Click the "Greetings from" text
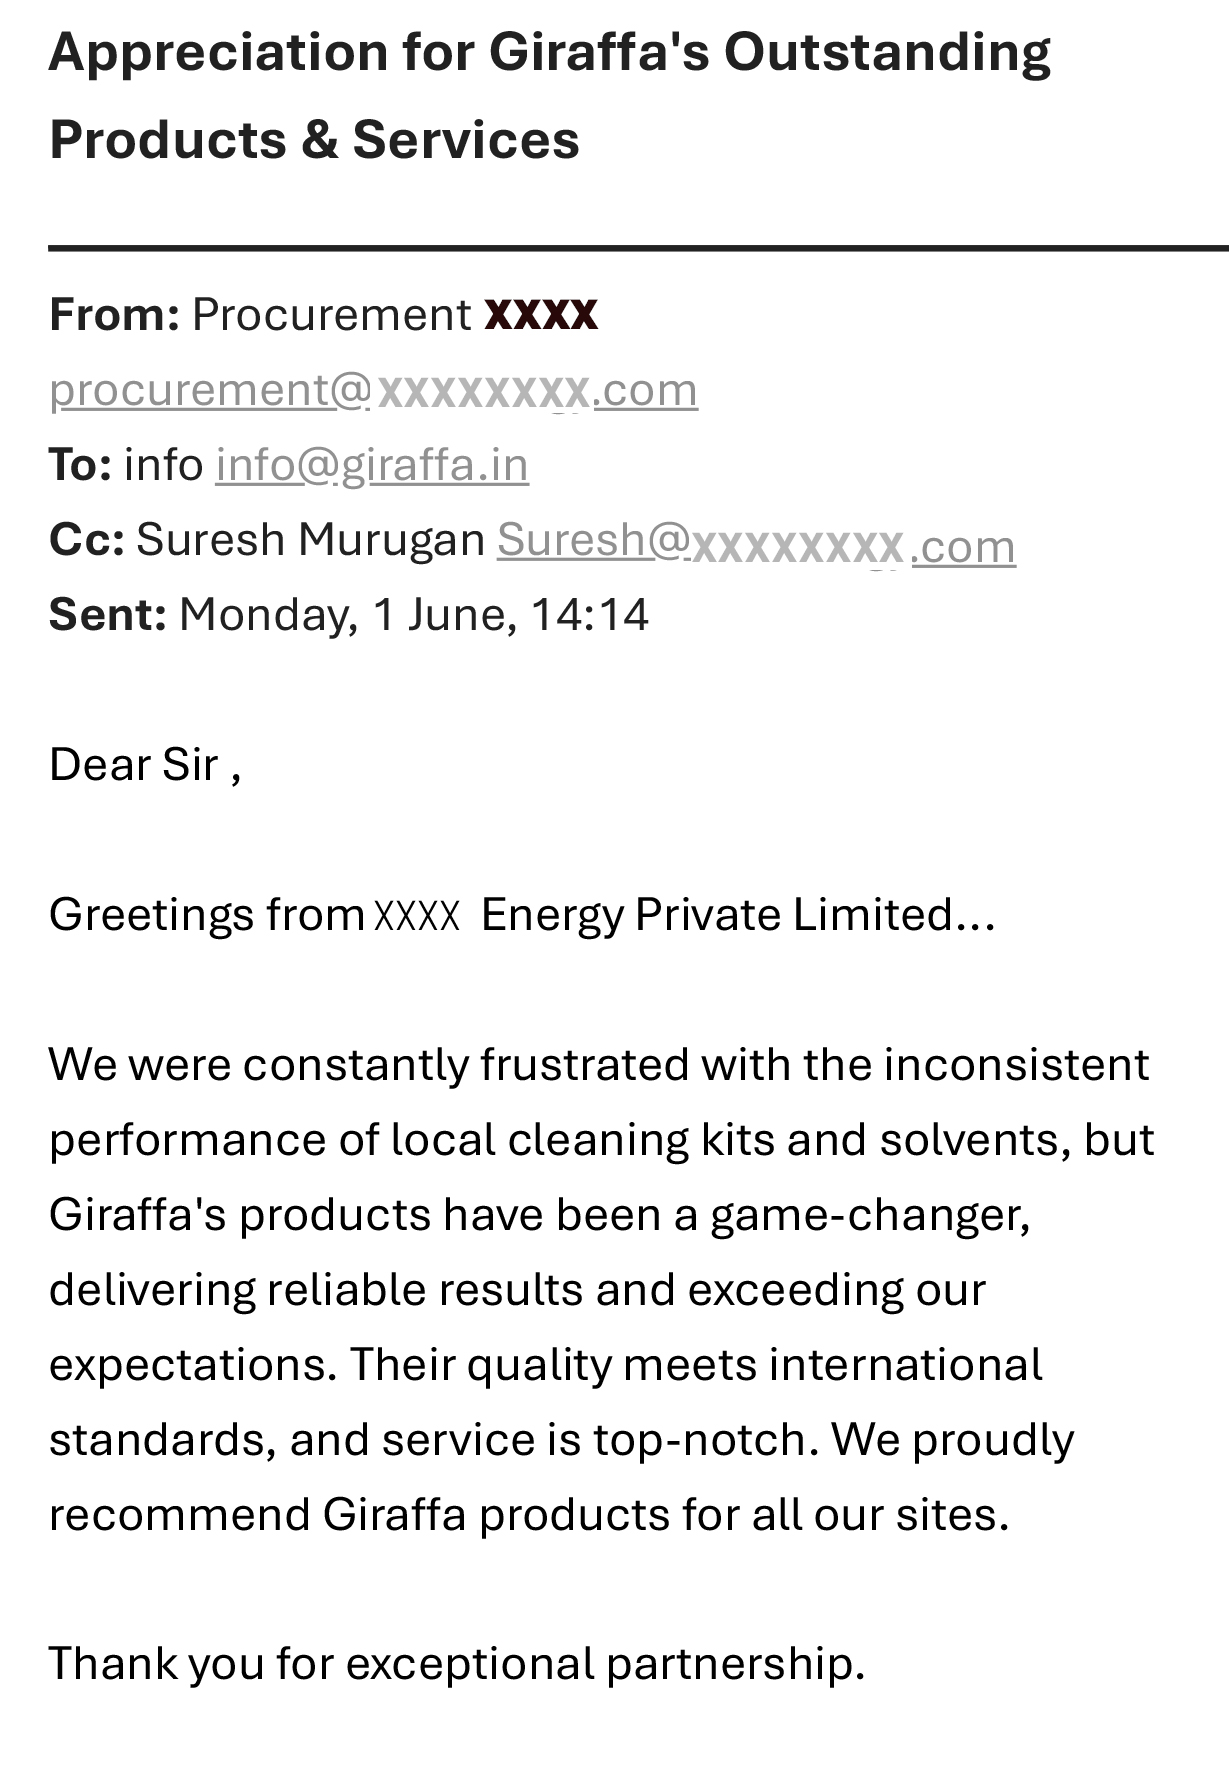 point(206,915)
